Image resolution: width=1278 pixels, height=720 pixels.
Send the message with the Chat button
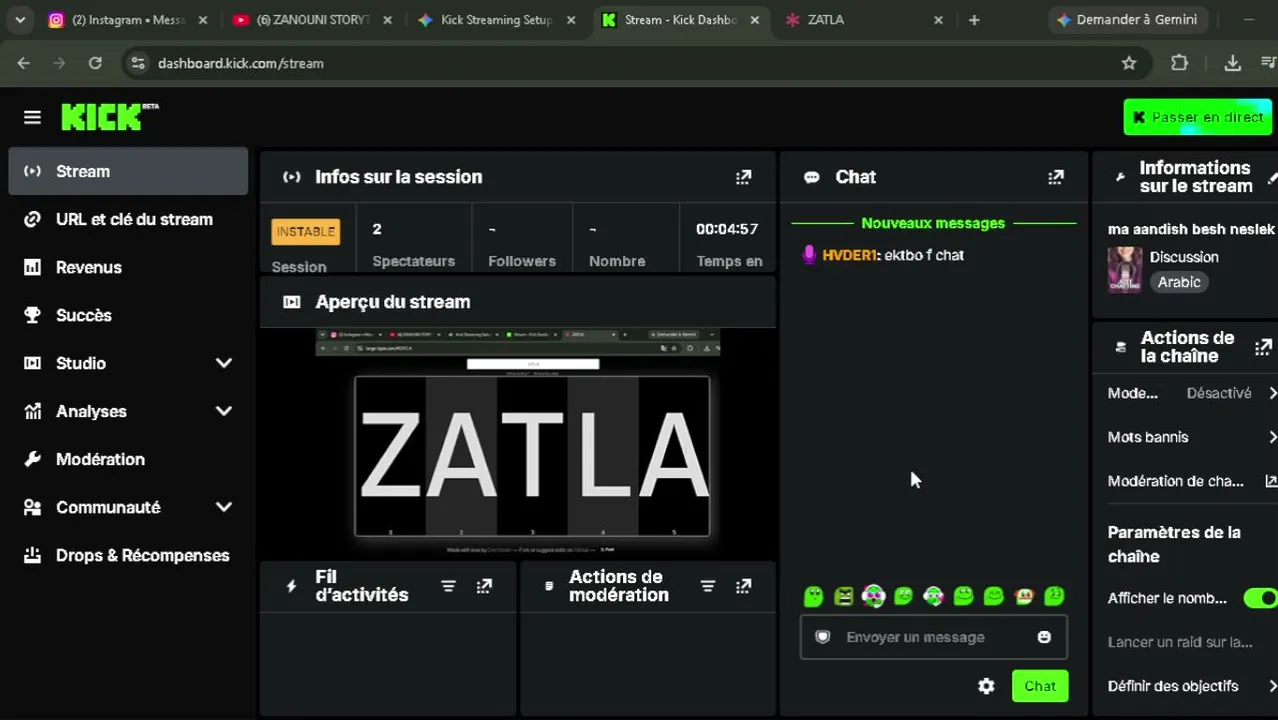coord(1040,686)
